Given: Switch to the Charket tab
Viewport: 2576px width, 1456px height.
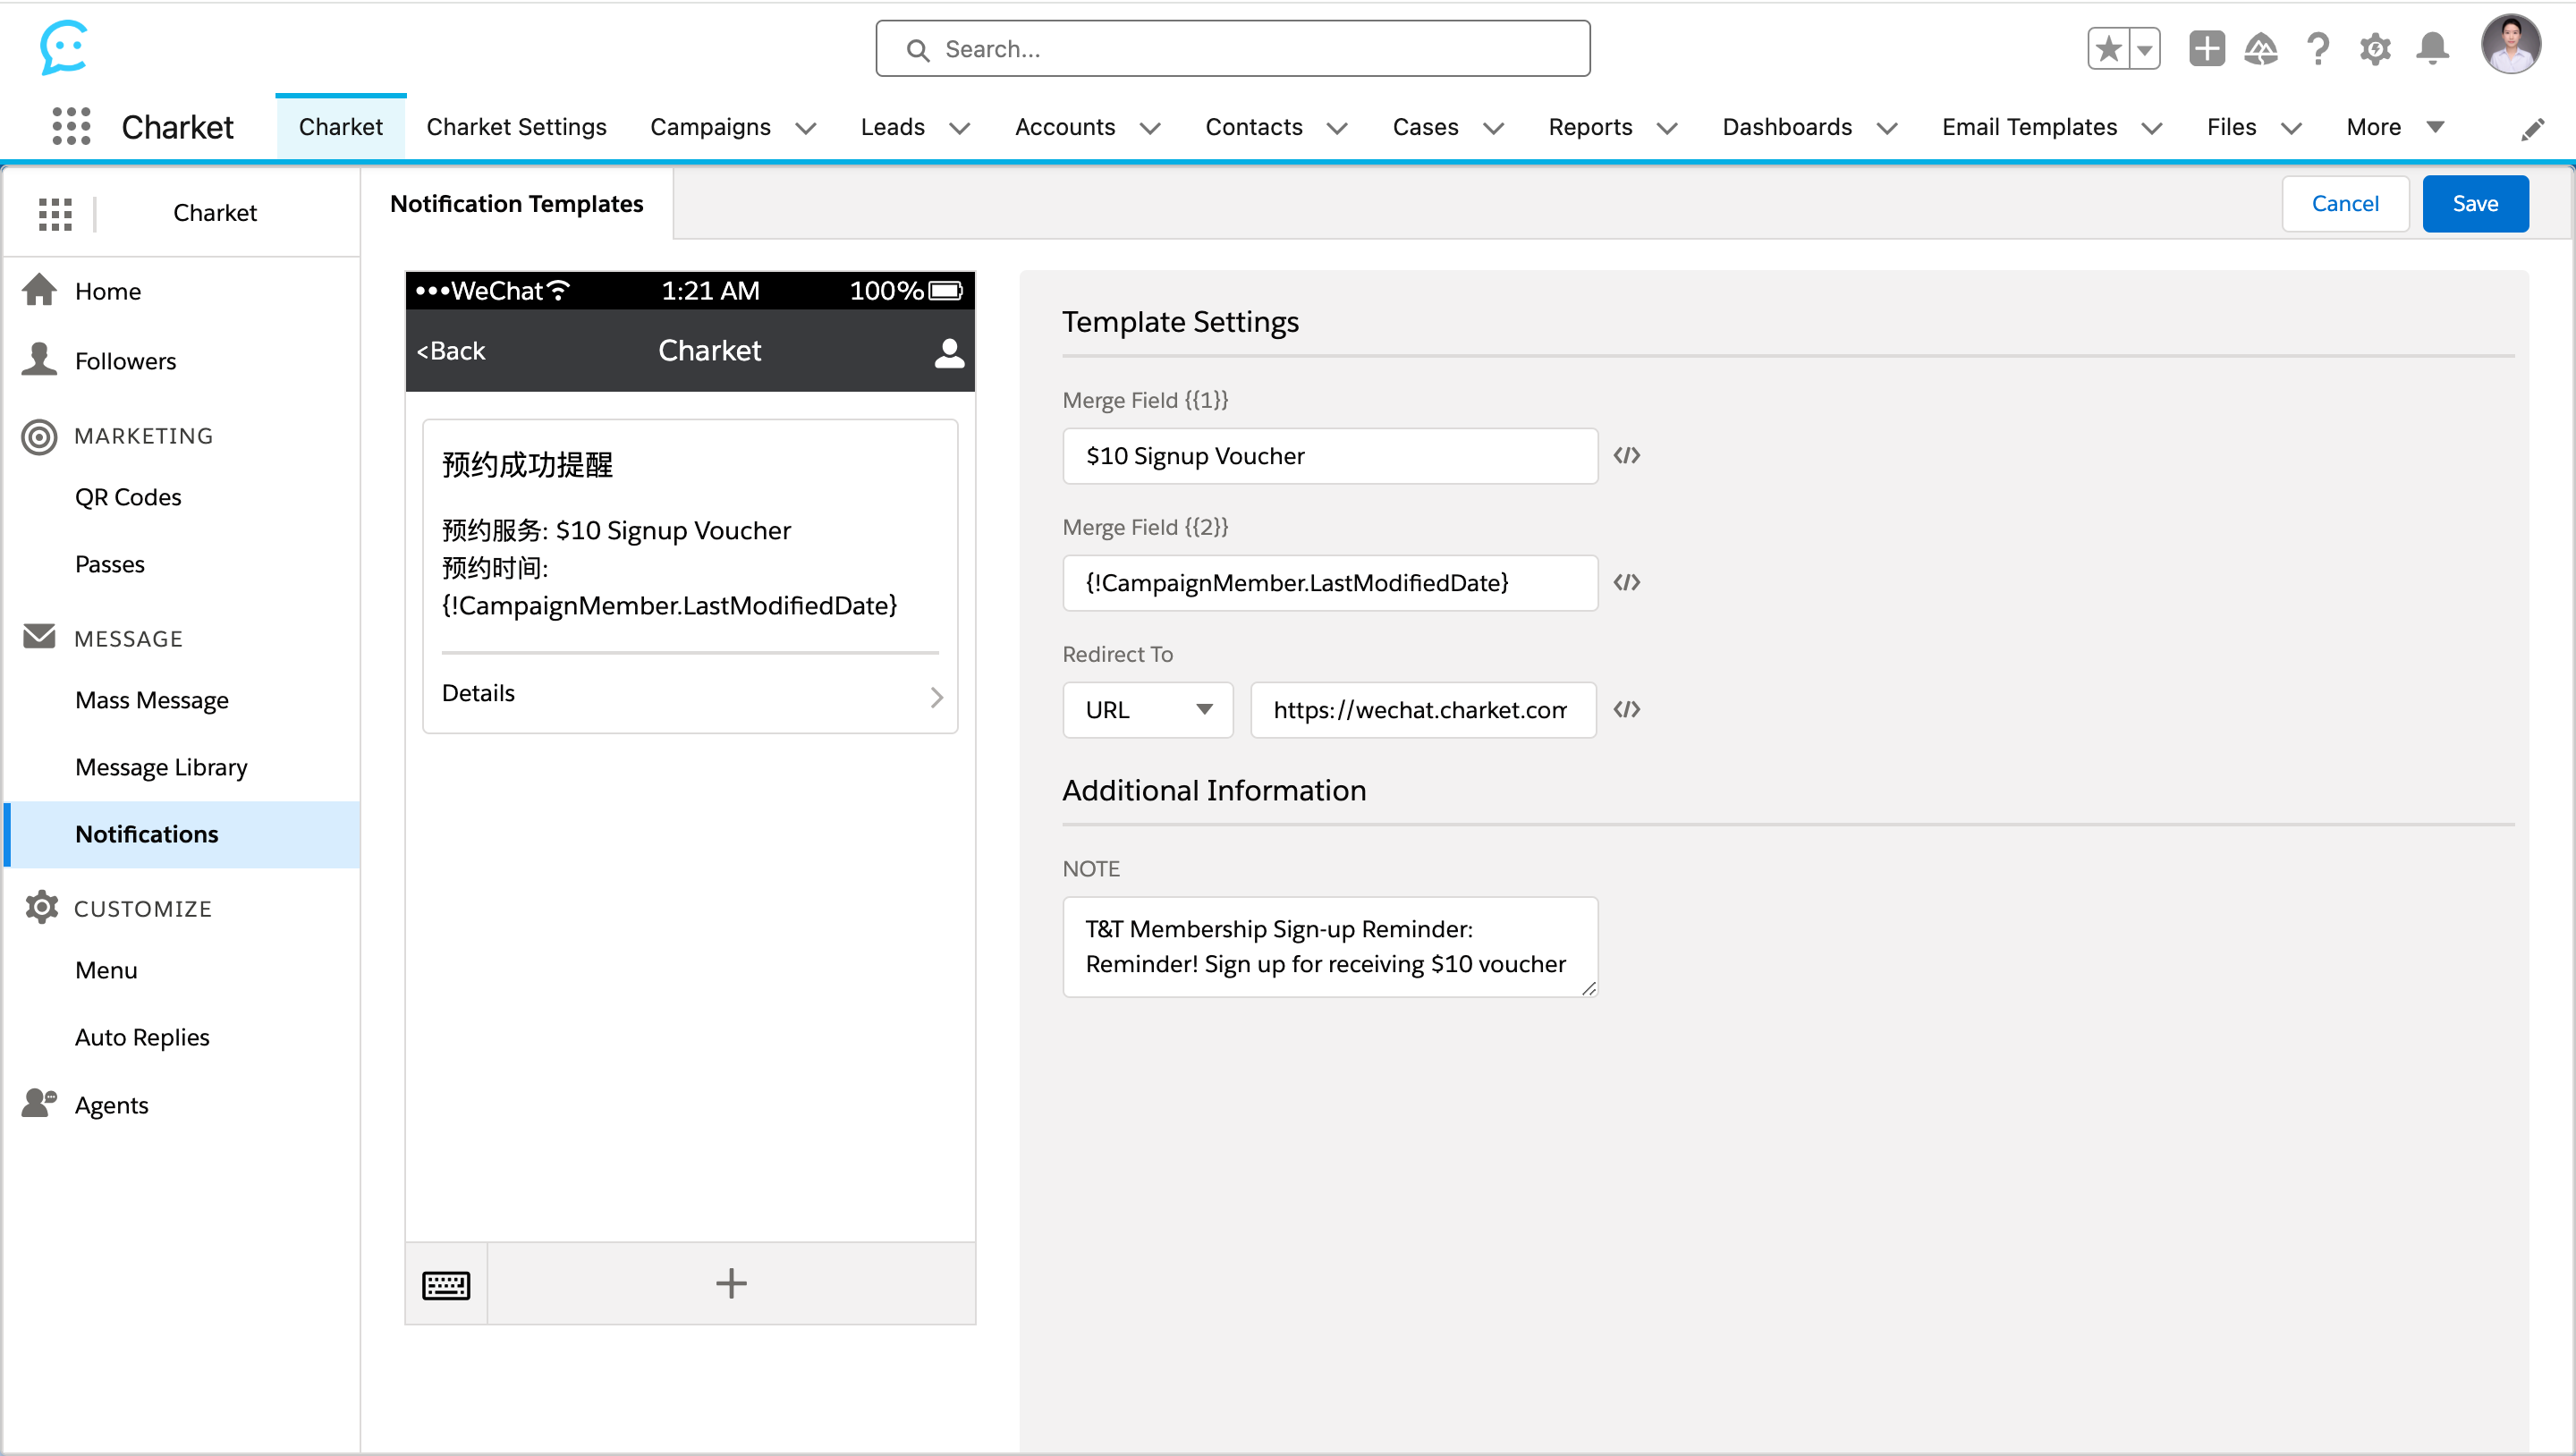Looking at the screenshot, I should point(340,127).
